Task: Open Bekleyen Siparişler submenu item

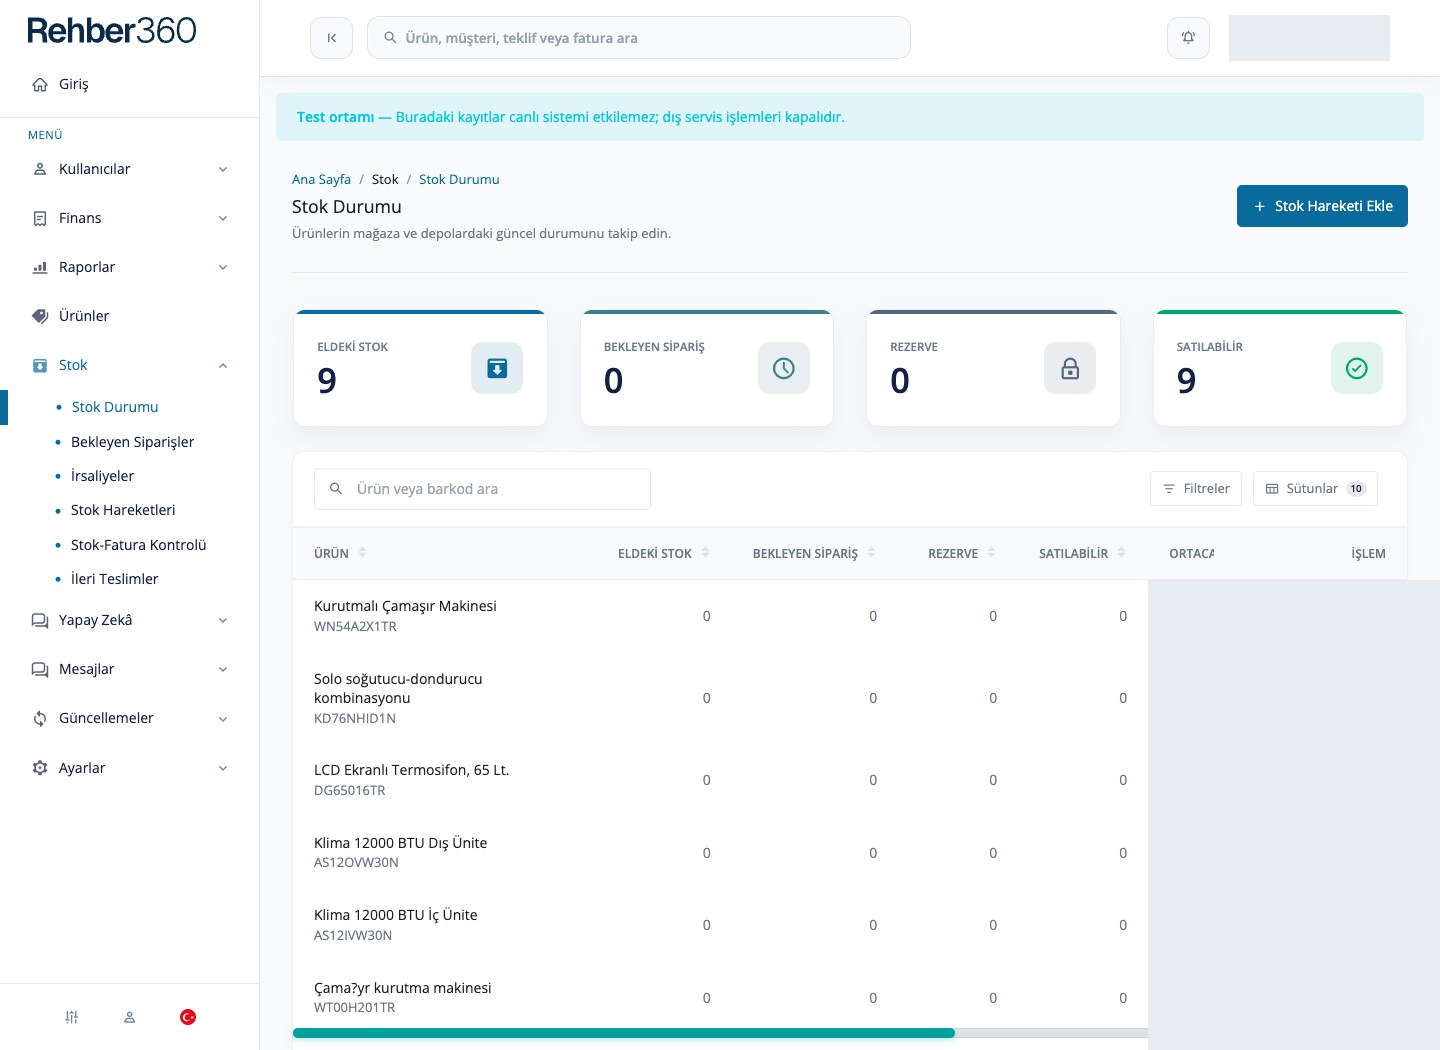Action: (132, 442)
